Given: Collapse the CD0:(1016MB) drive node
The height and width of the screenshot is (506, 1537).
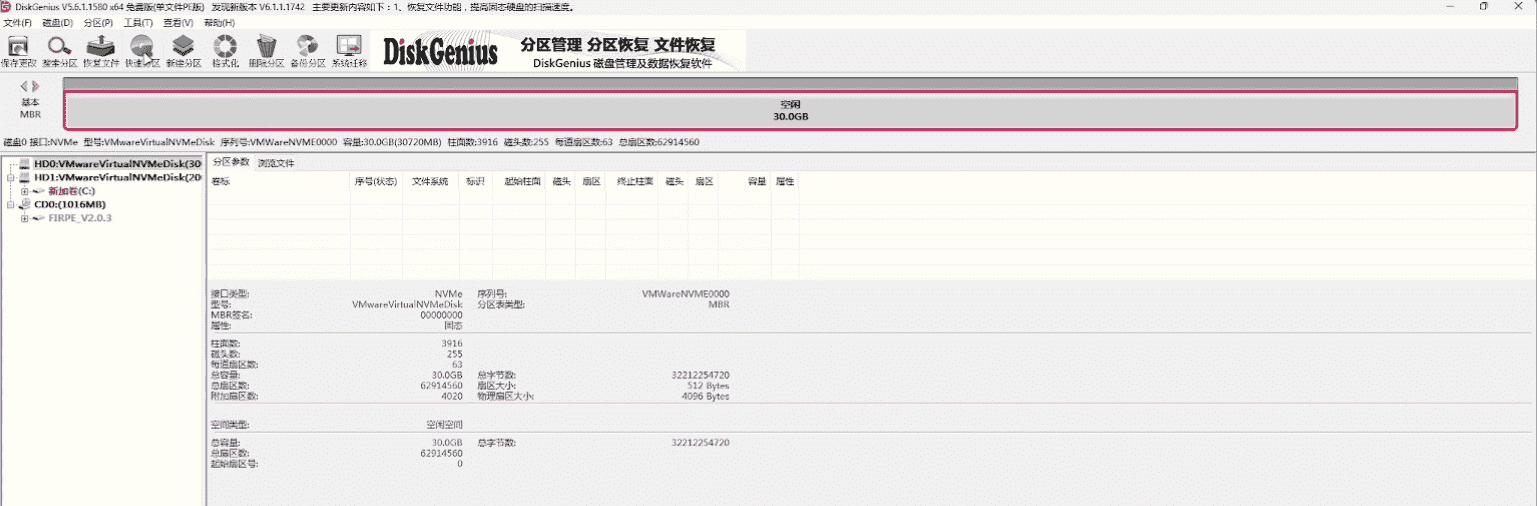Looking at the screenshot, I should coord(10,204).
